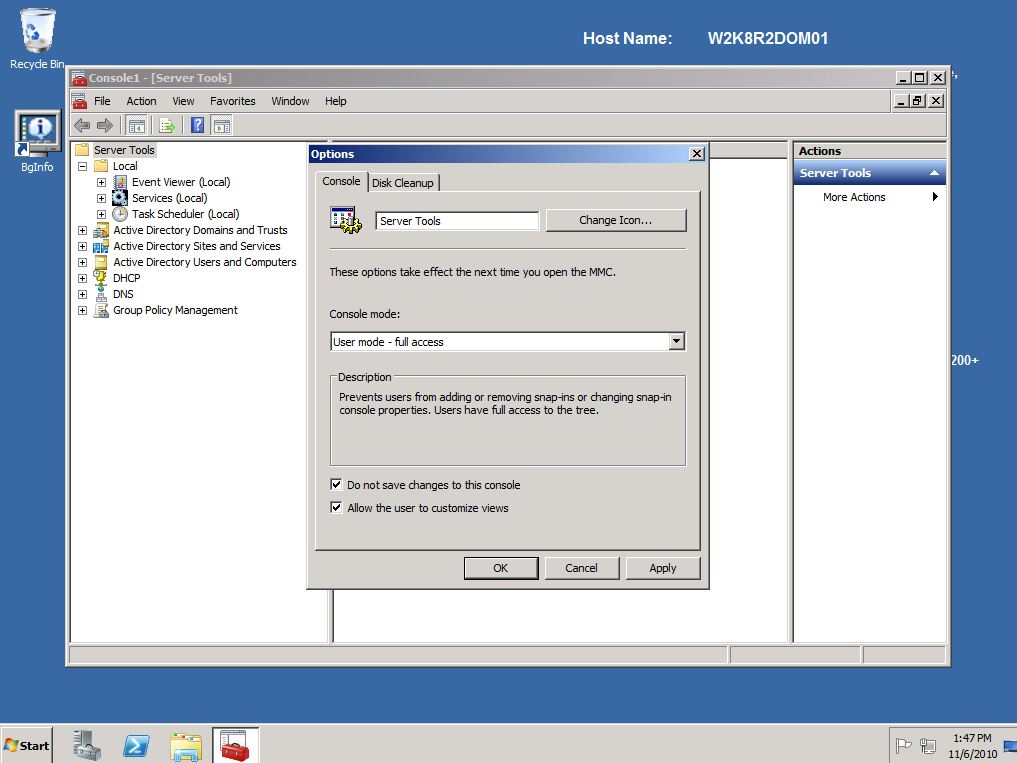The height and width of the screenshot is (763, 1017).
Task: Click the Back arrow toolbar icon
Action: pos(82,125)
